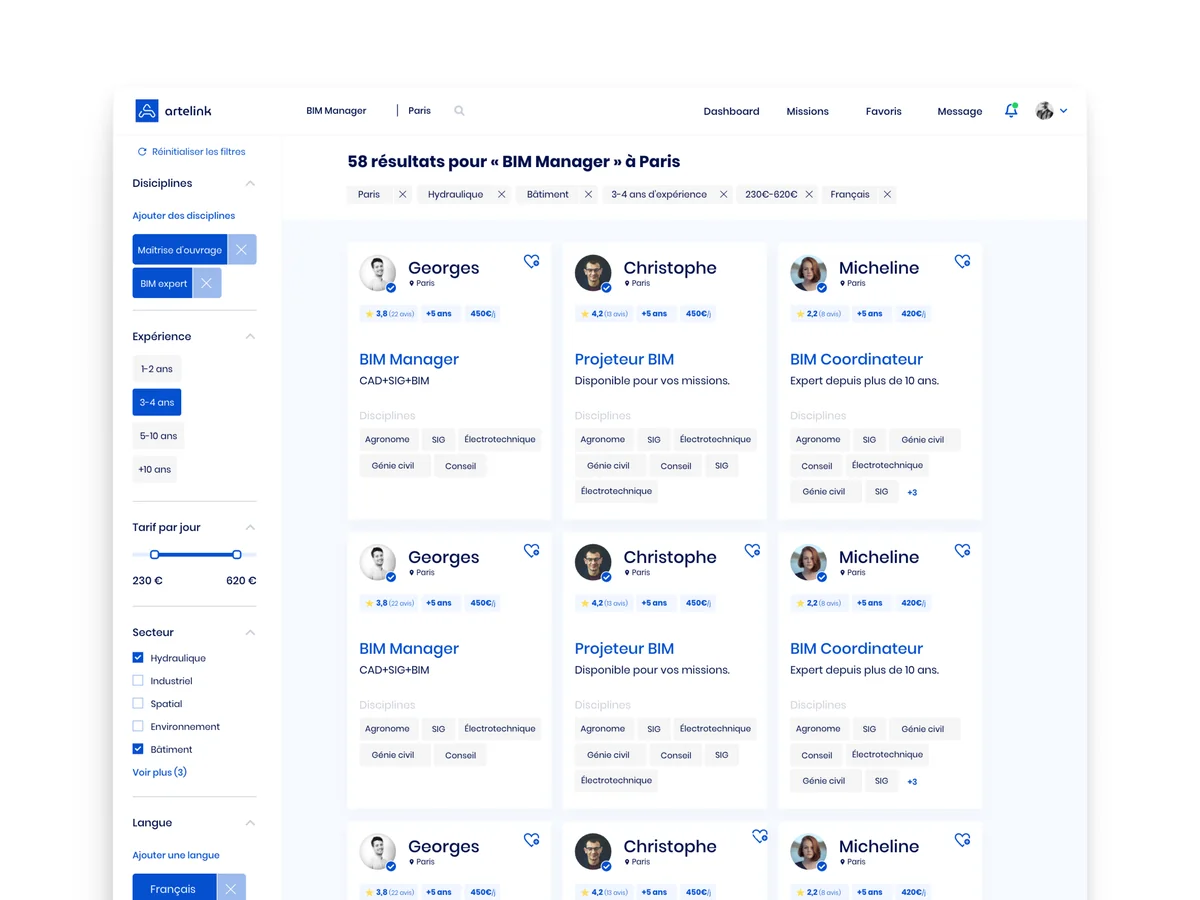
Task: Click first Georges's Génie civil tag
Action: 393,465
